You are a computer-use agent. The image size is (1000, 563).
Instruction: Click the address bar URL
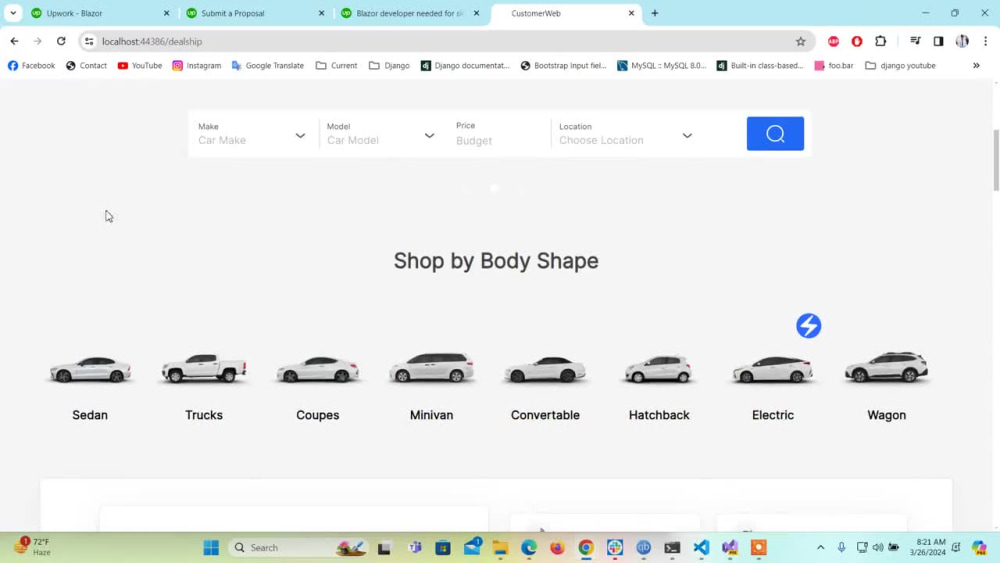click(x=152, y=41)
